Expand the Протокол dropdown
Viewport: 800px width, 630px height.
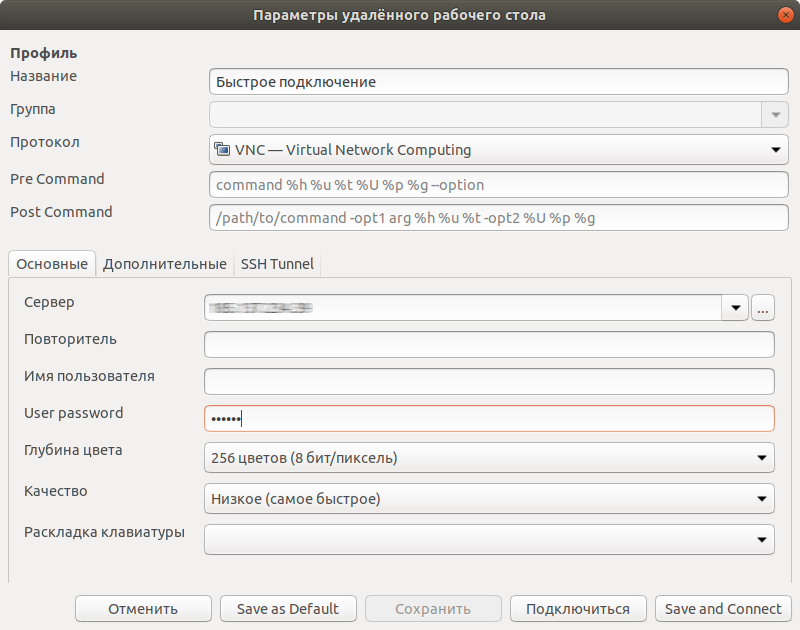(x=775, y=150)
